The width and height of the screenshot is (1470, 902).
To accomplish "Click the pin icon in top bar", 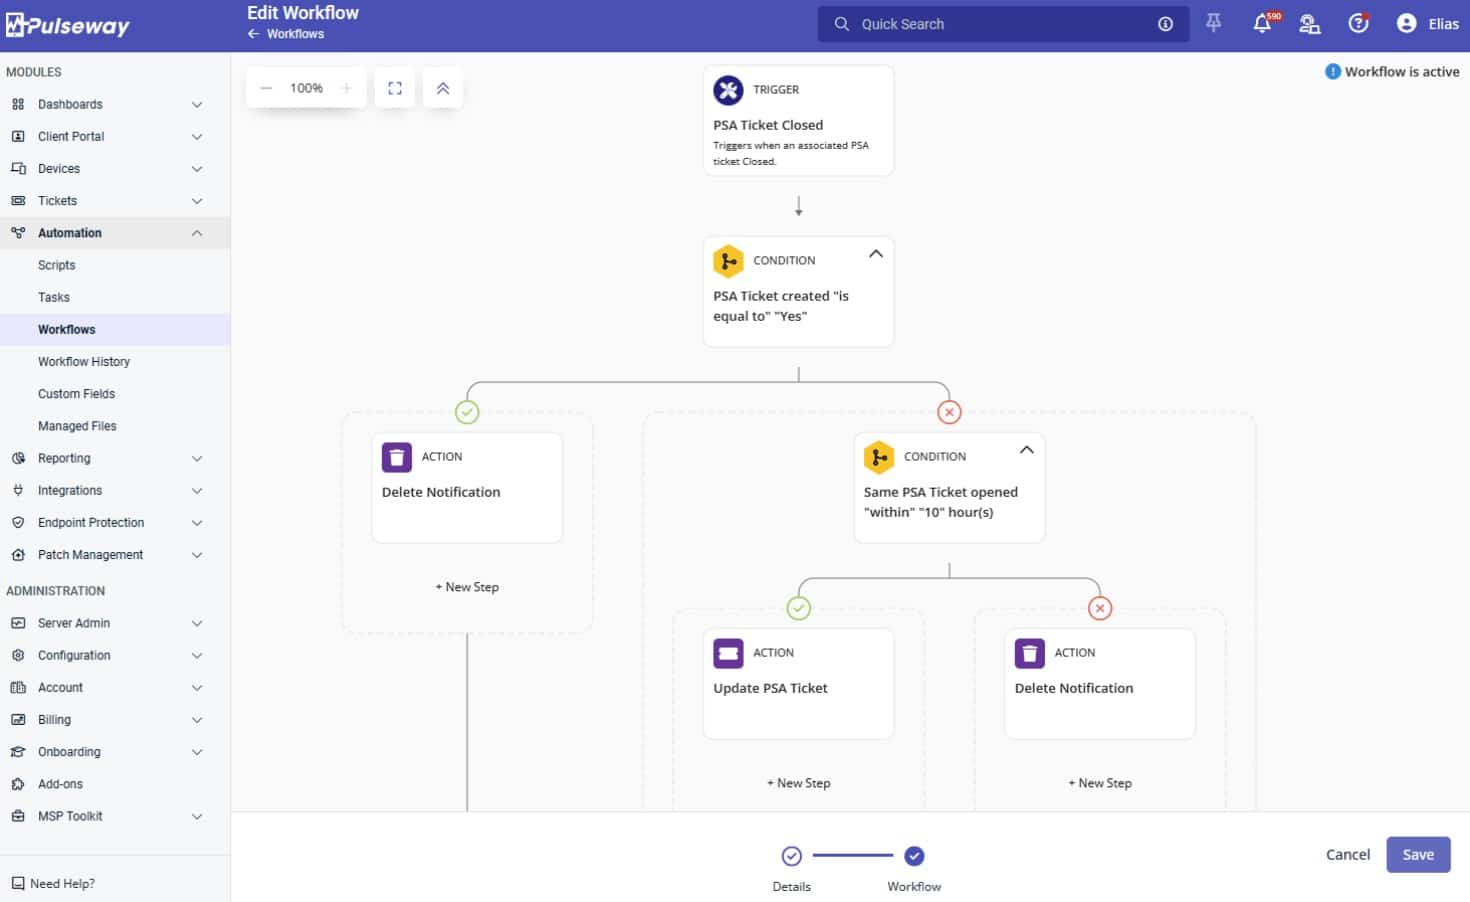I will [1213, 23].
